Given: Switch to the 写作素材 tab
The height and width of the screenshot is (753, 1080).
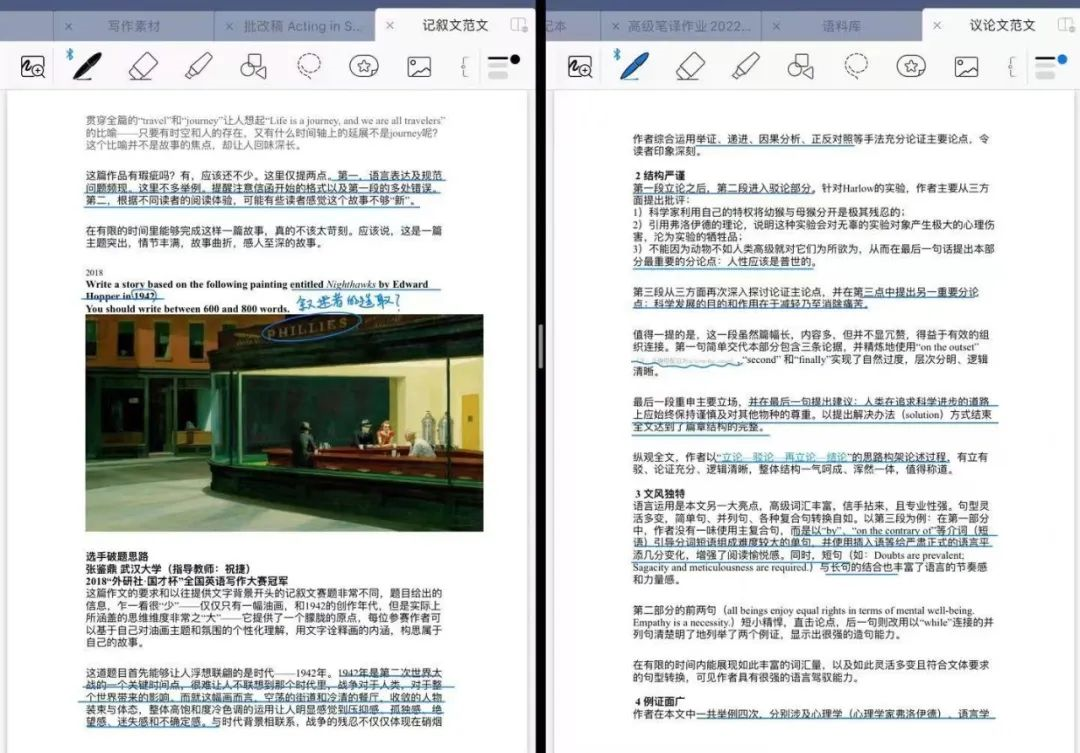Looking at the screenshot, I should [x=132, y=25].
